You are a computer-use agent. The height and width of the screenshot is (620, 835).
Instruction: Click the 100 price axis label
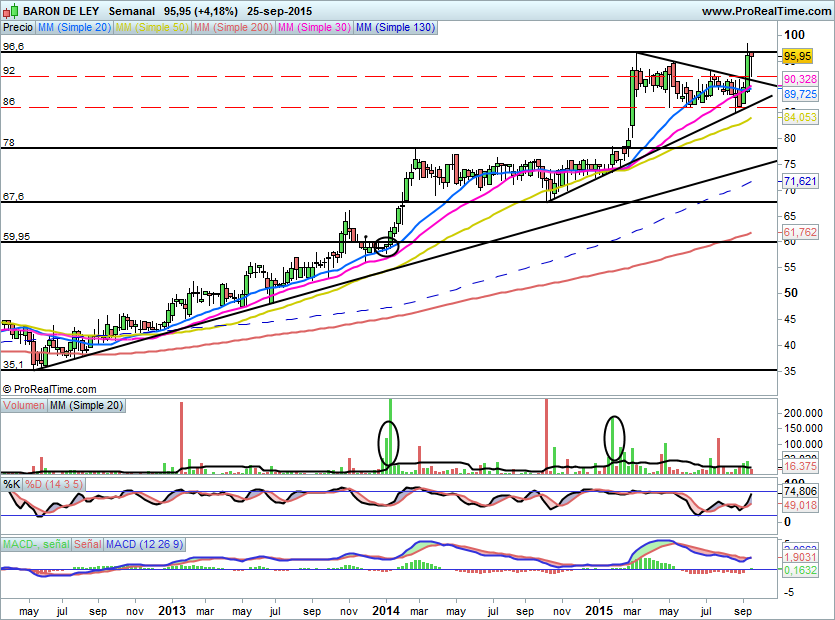coord(794,35)
